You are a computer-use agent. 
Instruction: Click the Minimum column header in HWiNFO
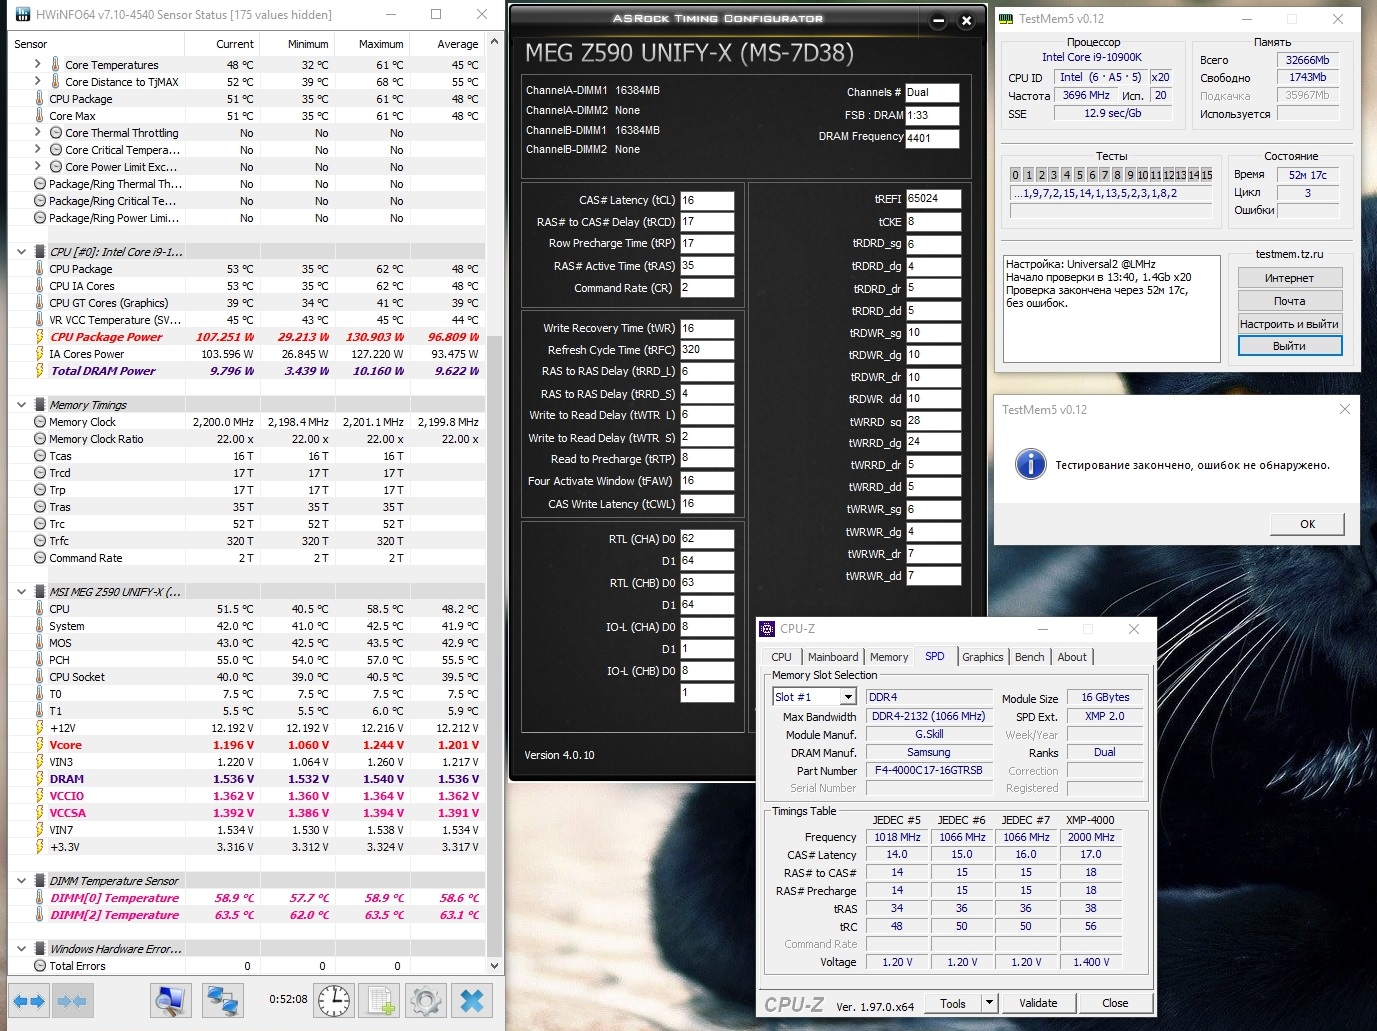point(296,44)
